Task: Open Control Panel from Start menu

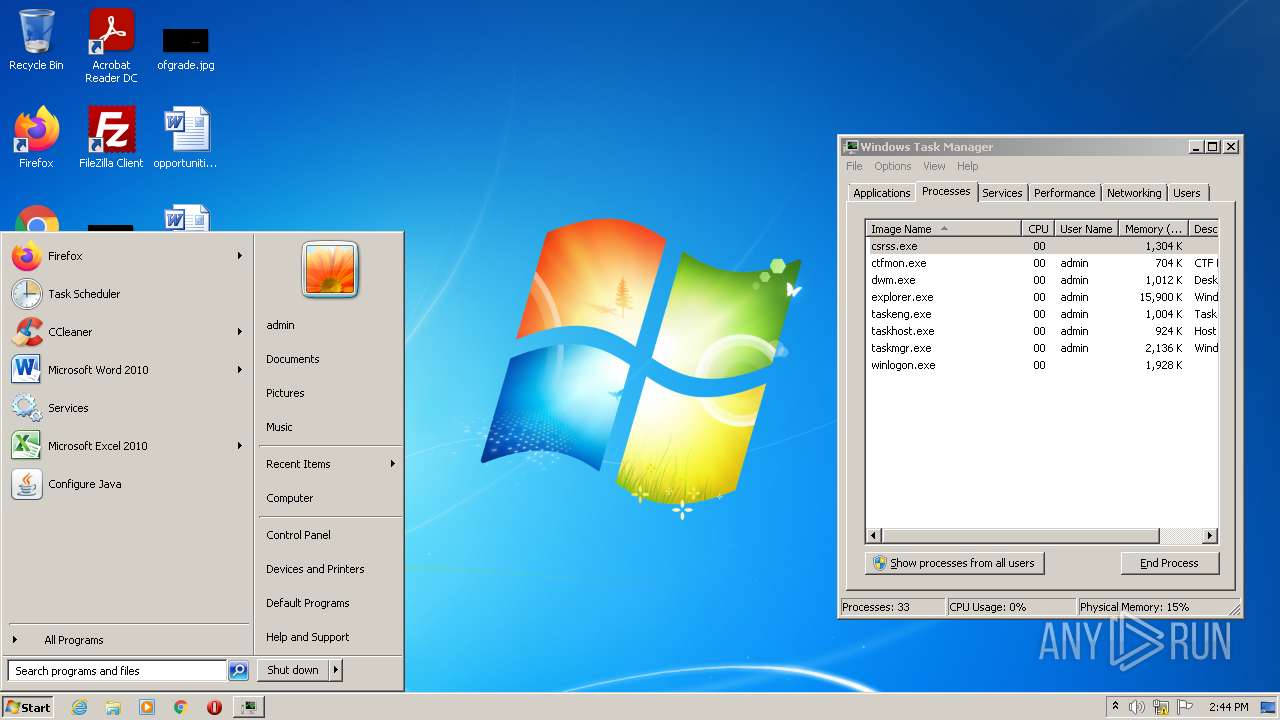Action: (x=298, y=535)
